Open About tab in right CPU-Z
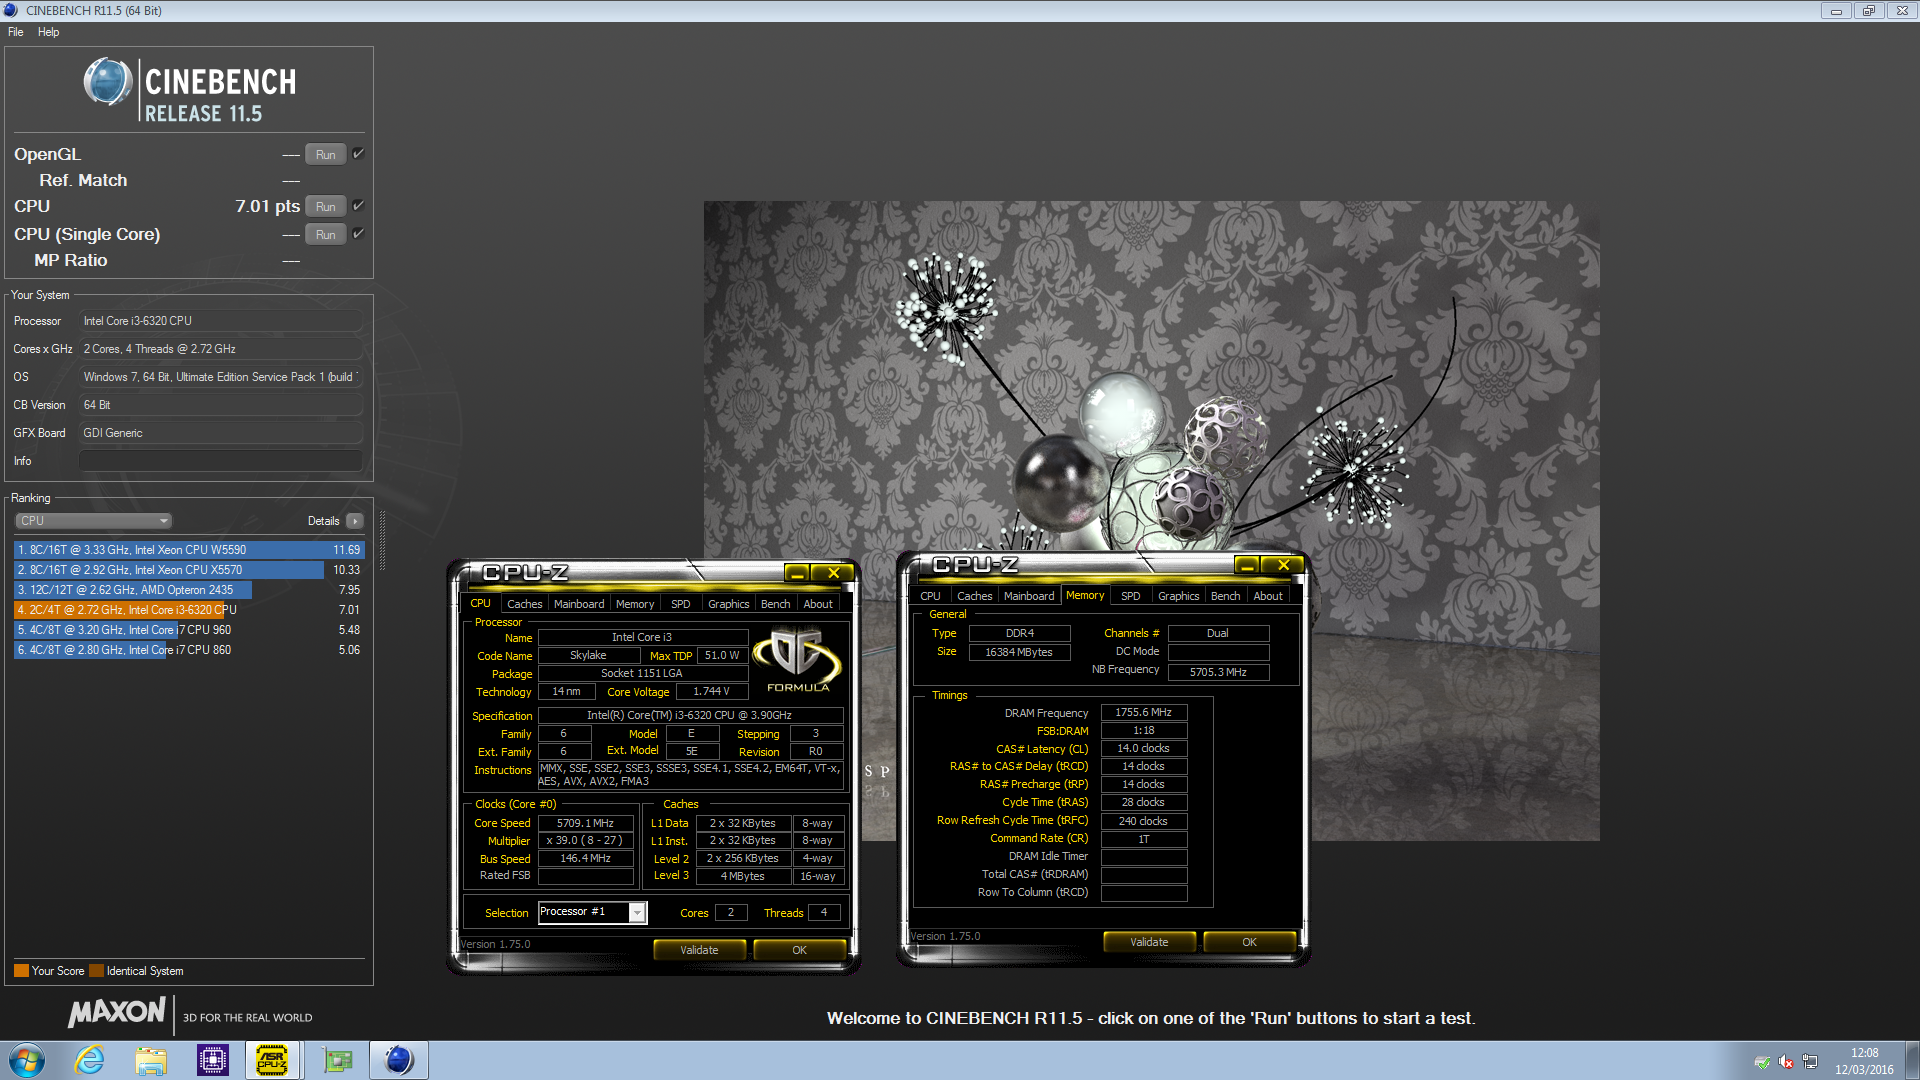Viewport: 1920px width, 1080px height. (x=1268, y=596)
